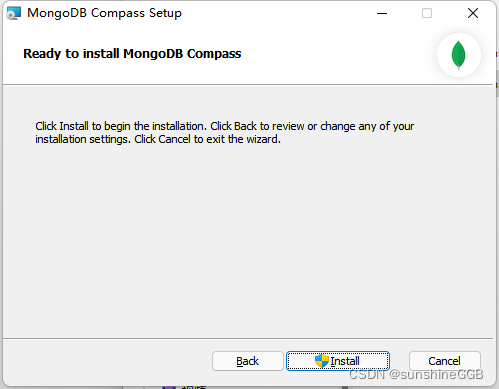Click the 'MongoDB Compass Setup' title text
The width and height of the screenshot is (499, 389).
104,13
